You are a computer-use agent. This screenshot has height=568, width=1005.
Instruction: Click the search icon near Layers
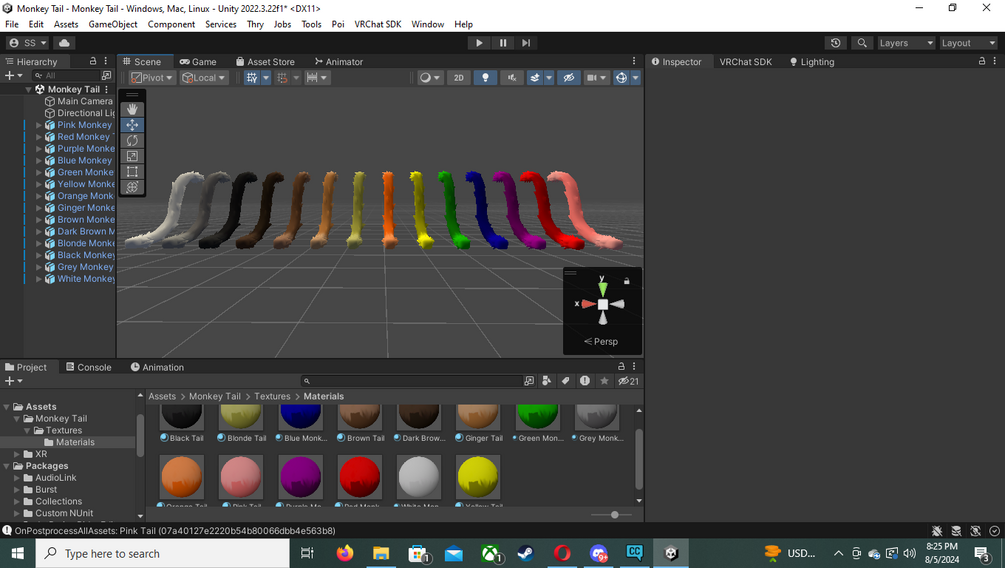pyautogui.click(x=862, y=43)
